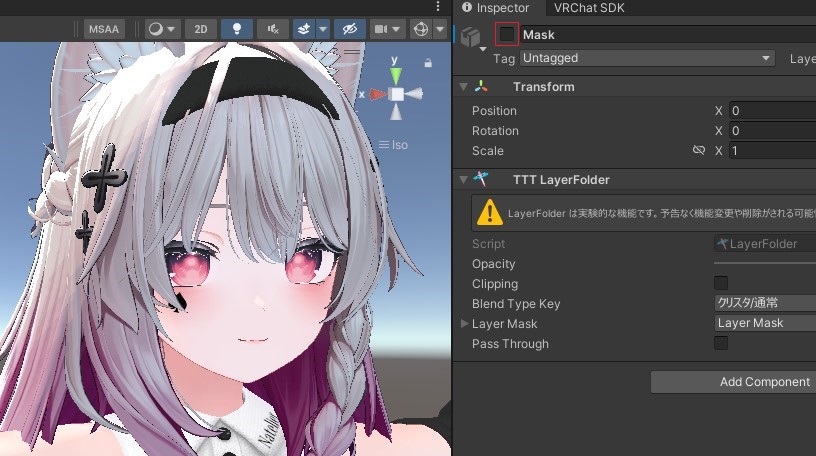Collapse the Transform component foldout

463,86
